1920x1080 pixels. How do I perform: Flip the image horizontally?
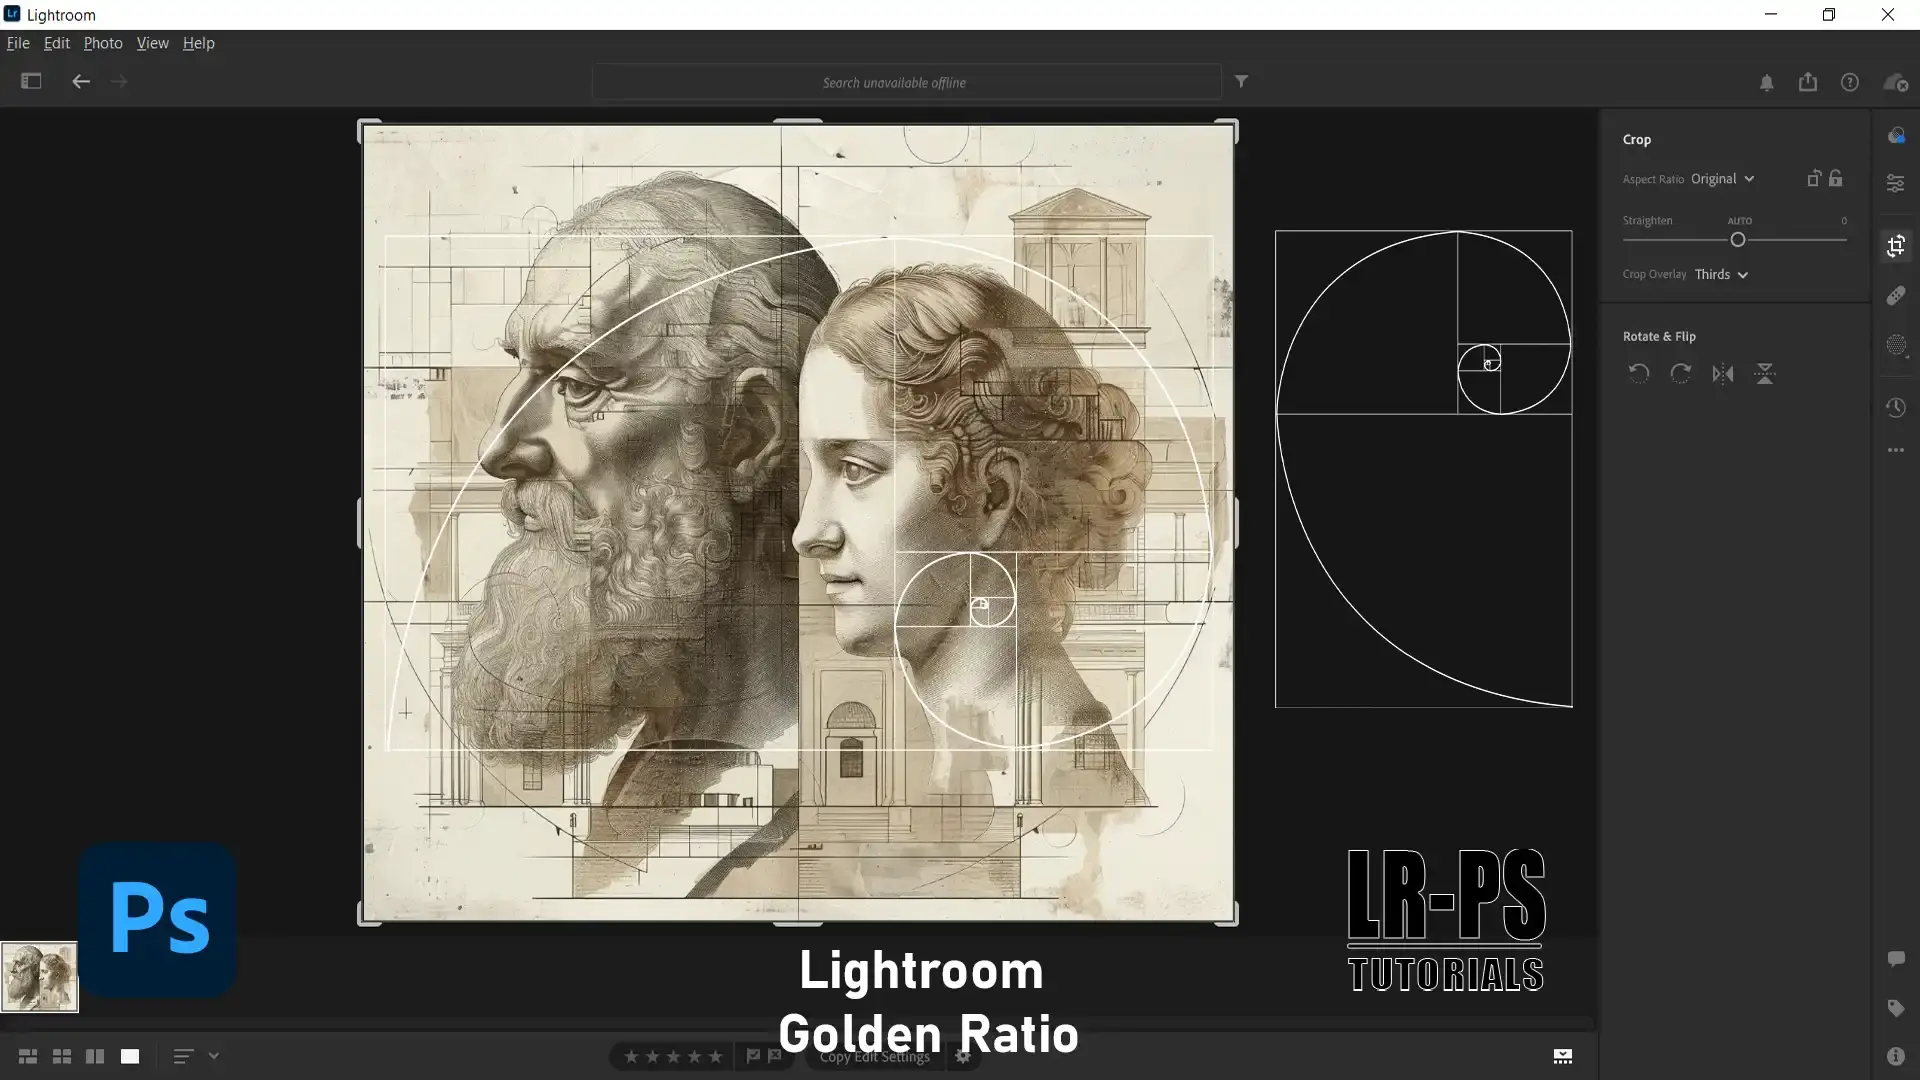tap(1723, 373)
